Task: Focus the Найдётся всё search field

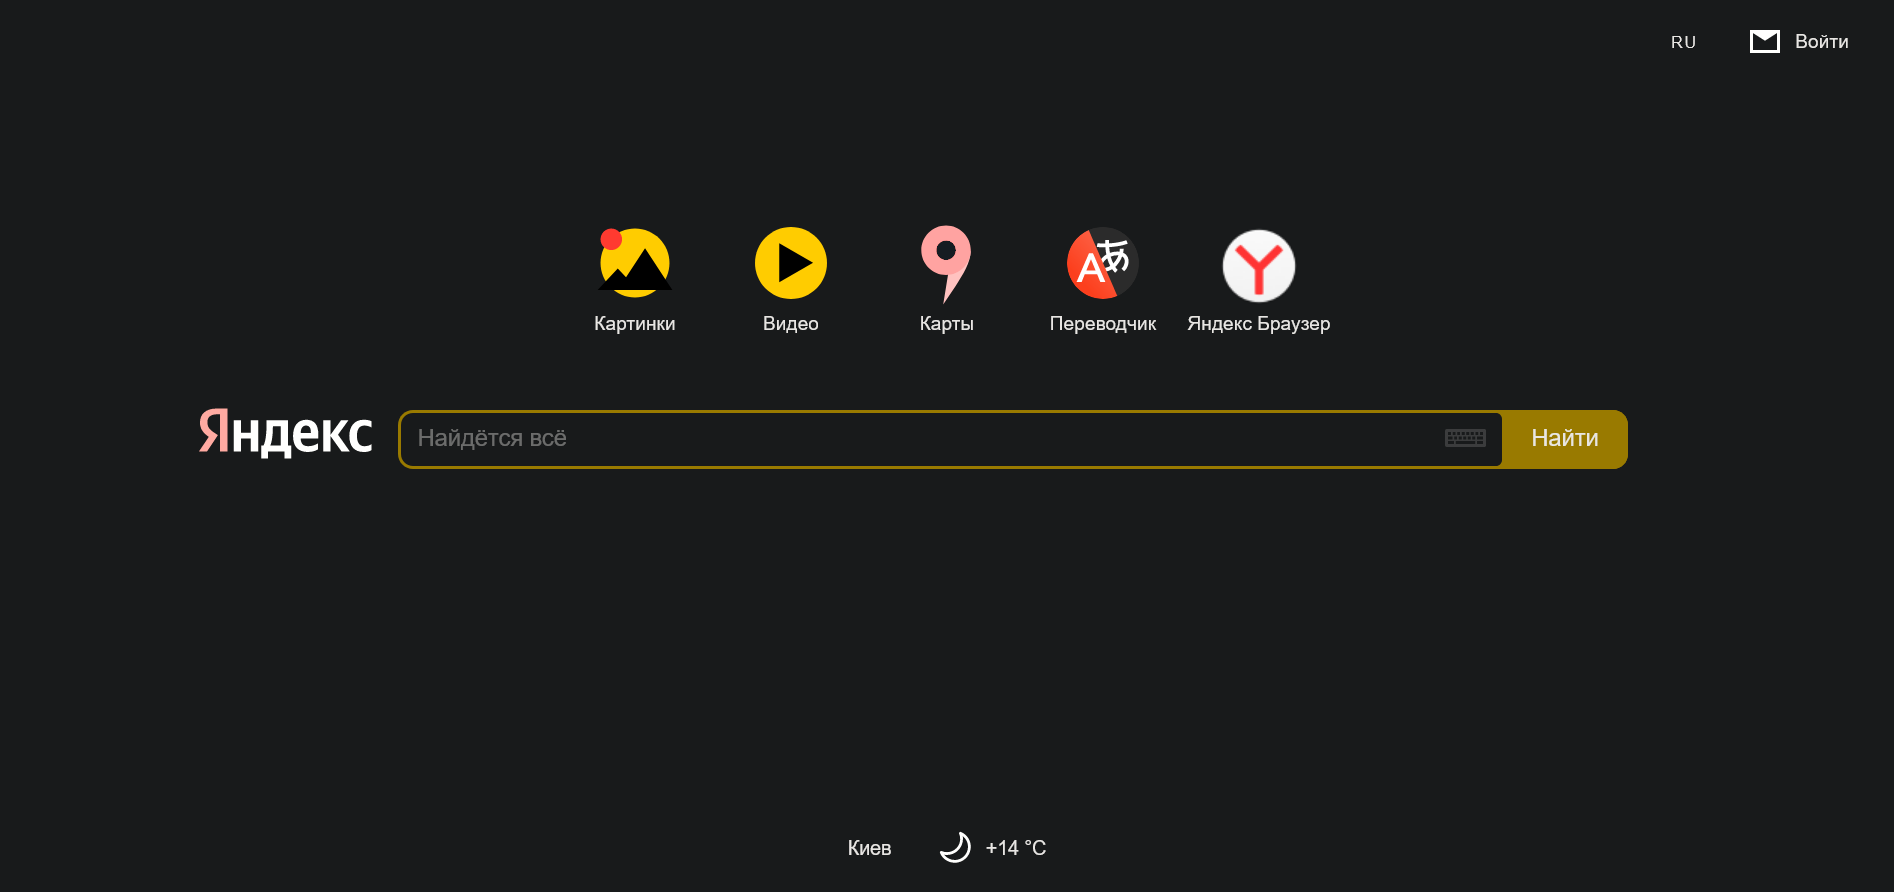Action: (x=920, y=439)
